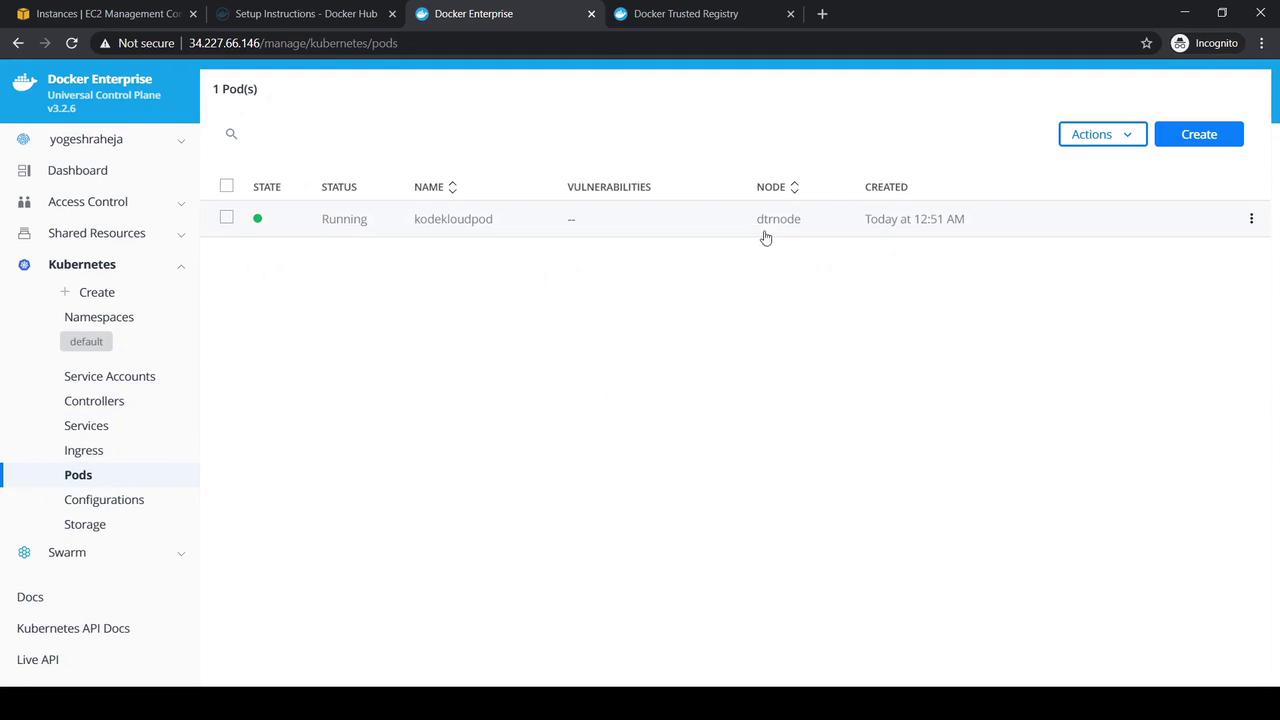
Task: Open Ingress in the sidebar
Action: 84,451
